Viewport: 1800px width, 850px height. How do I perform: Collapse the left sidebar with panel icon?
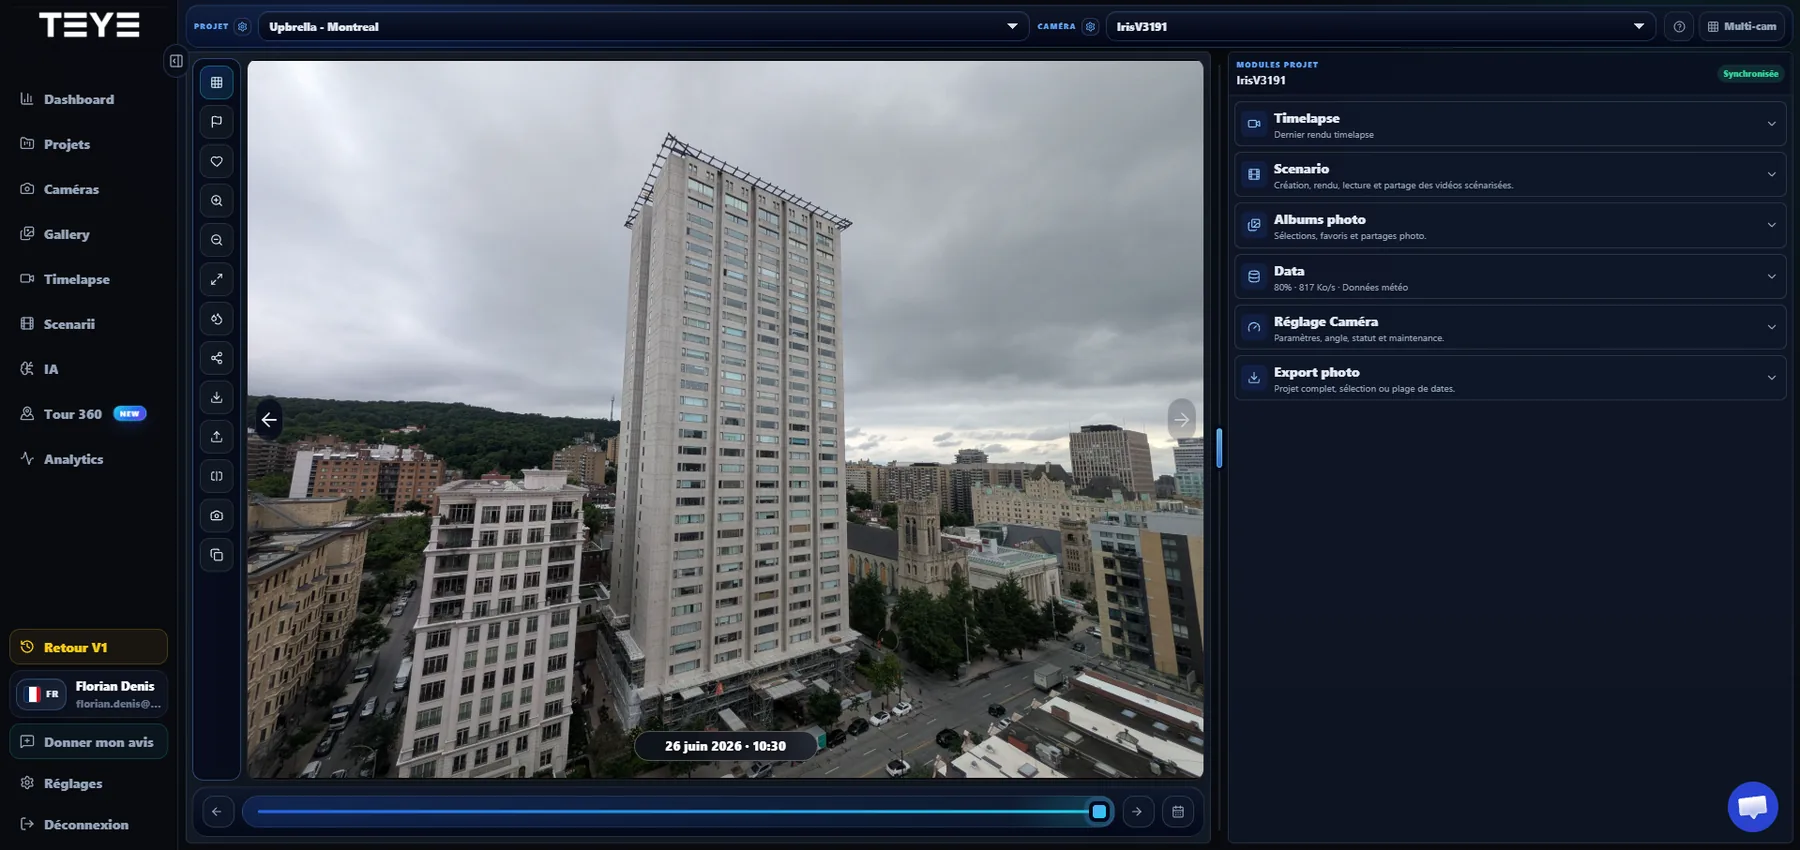(176, 61)
